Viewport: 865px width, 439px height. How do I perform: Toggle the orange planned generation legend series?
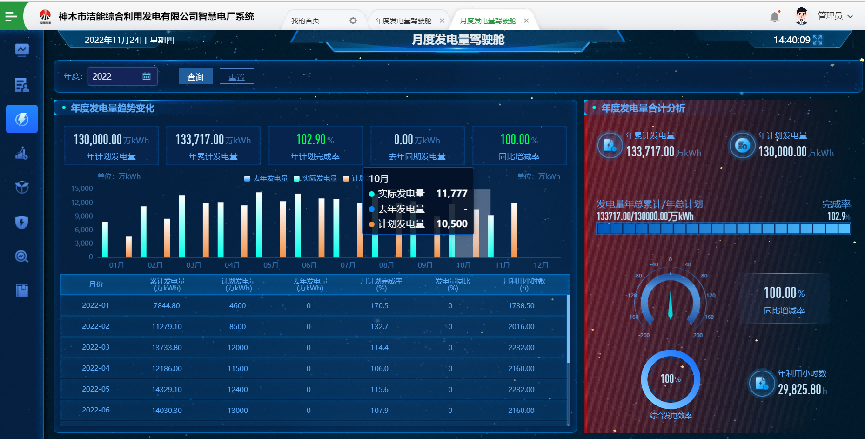(350, 178)
